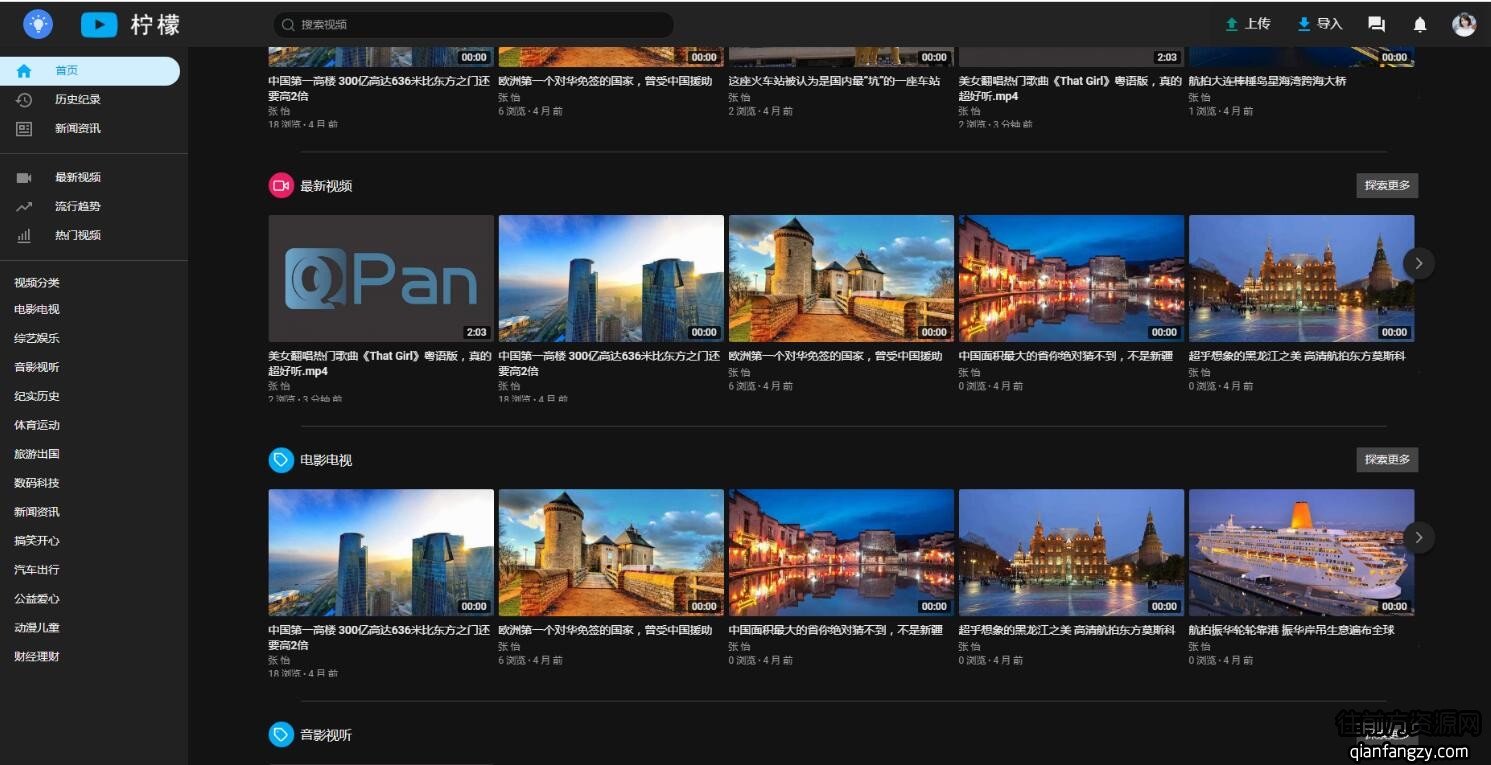Screen dimensions: 1491x765
Task: Click the blue tag icon of 音影视听
Action: coord(281,735)
